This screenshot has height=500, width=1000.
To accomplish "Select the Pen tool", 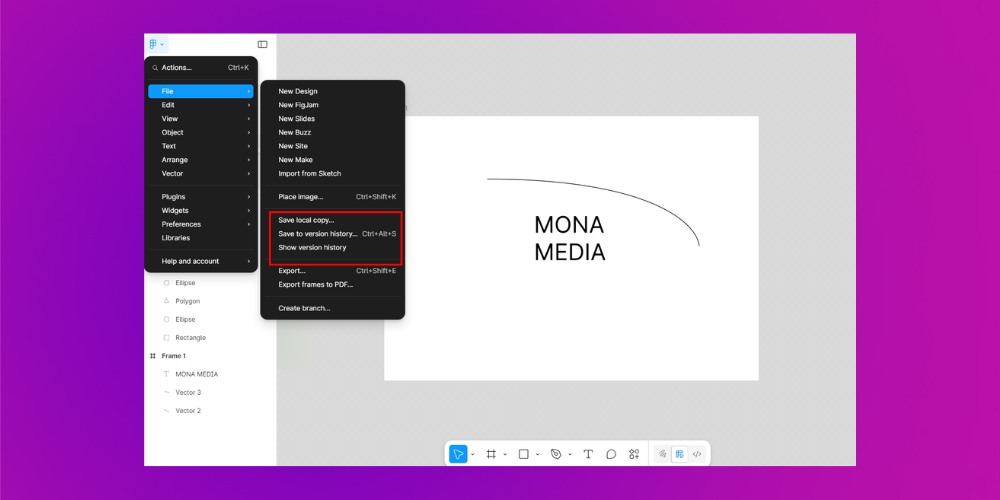I will (x=556, y=454).
